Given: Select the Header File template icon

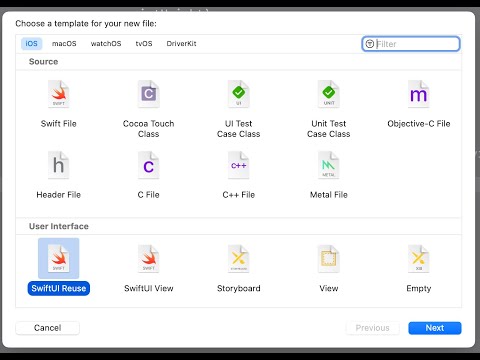Looking at the screenshot, I should [x=59, y=165].
